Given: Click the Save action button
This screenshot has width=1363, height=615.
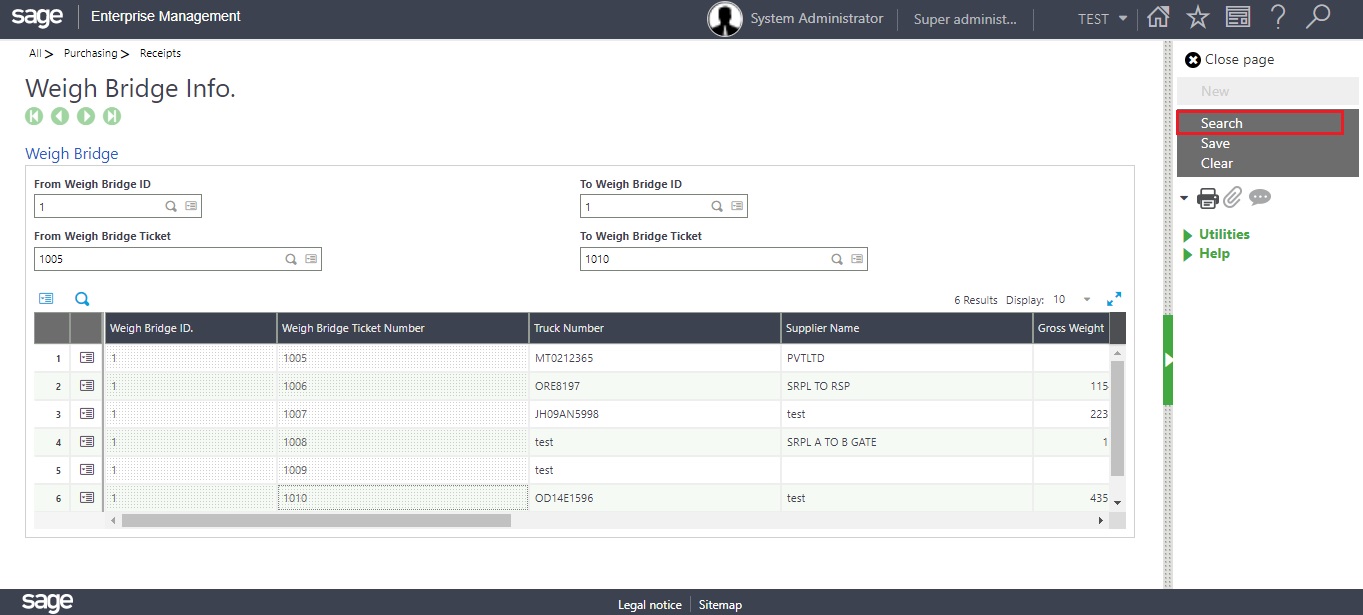Looking at the screenshot, I should pyautogui.click(x=1214, y=143).
